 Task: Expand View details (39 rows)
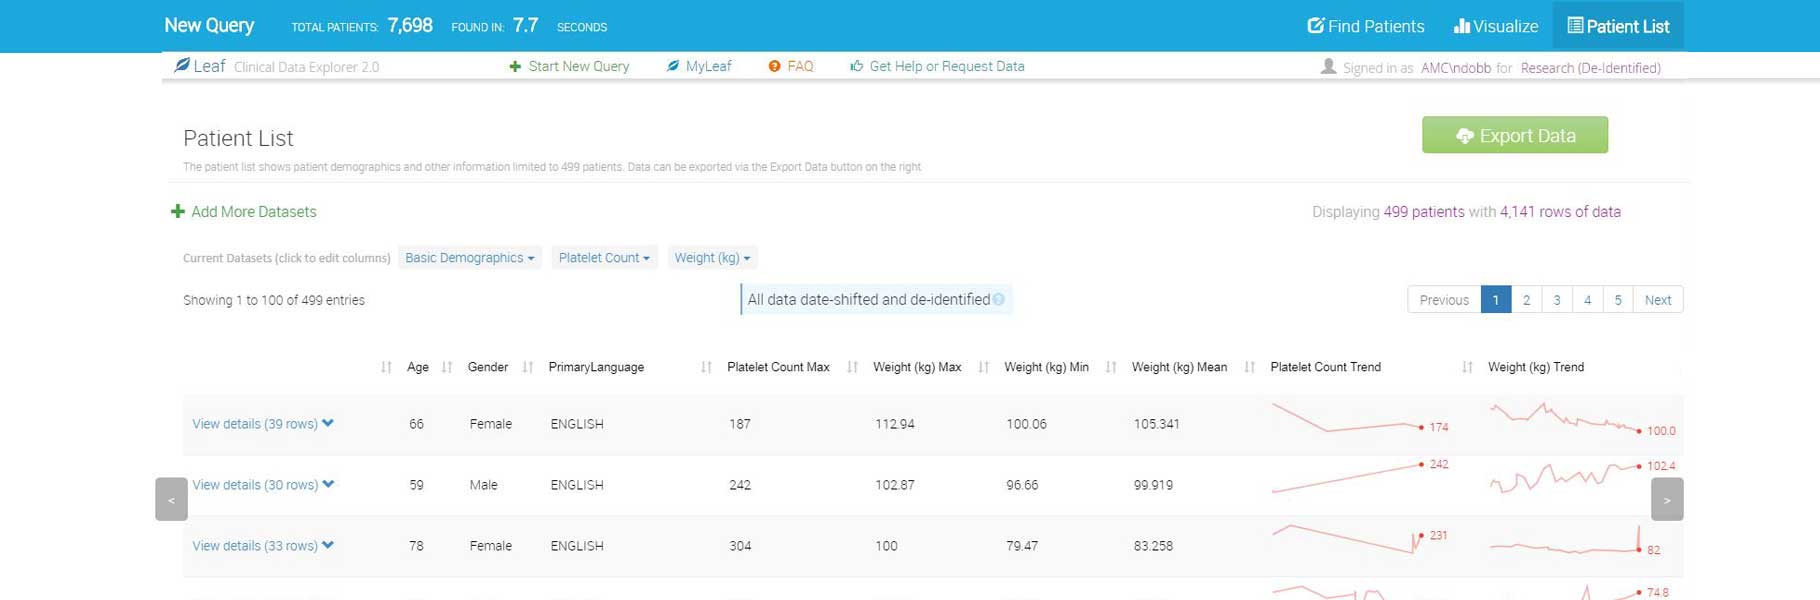(x=263, y=424)
